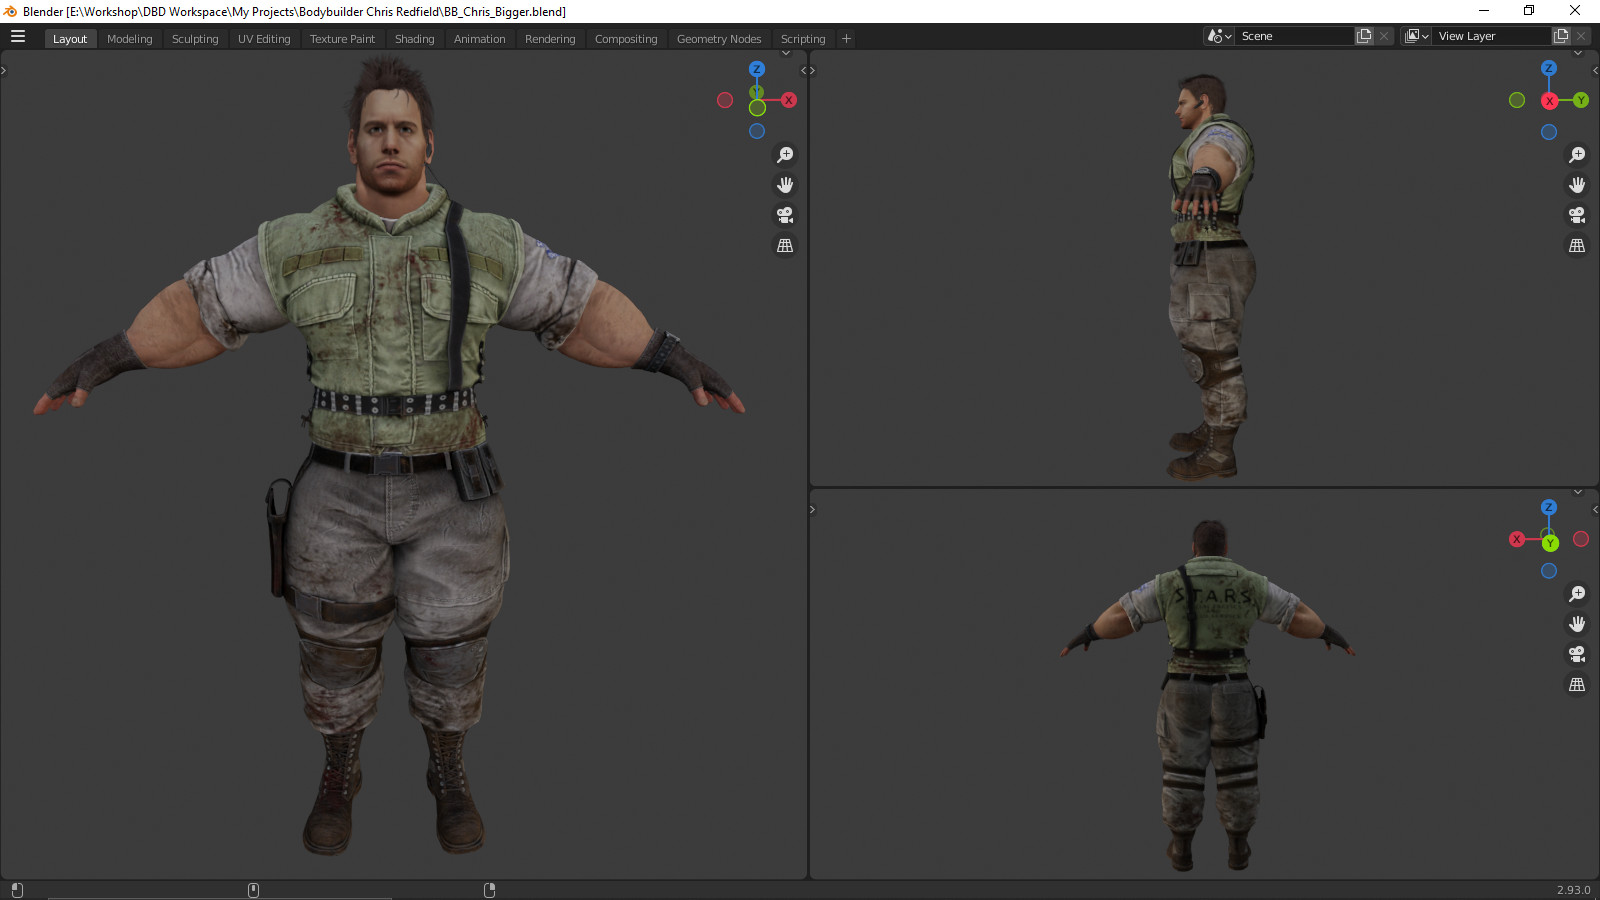
Task: Switch to the UV Editing workspace tab
Action: tap(264, 39)
